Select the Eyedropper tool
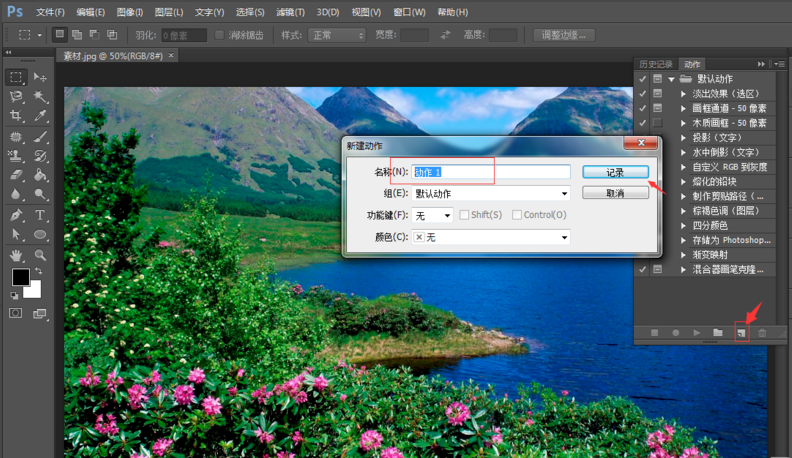792x458 pixels. tap(41, 117)
